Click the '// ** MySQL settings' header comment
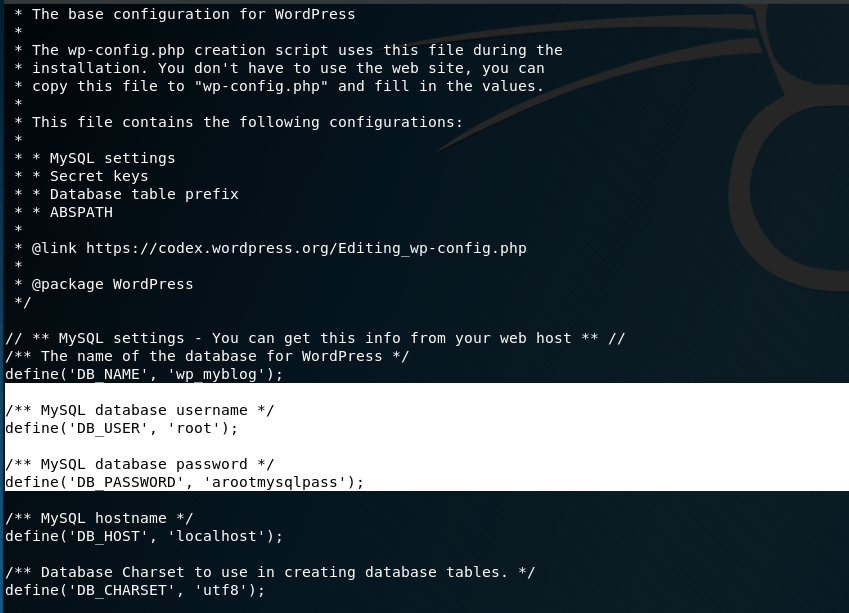Image resolution: width=849 pixels, height=613 pixels. pyautogui.click(x=315, y=339)
